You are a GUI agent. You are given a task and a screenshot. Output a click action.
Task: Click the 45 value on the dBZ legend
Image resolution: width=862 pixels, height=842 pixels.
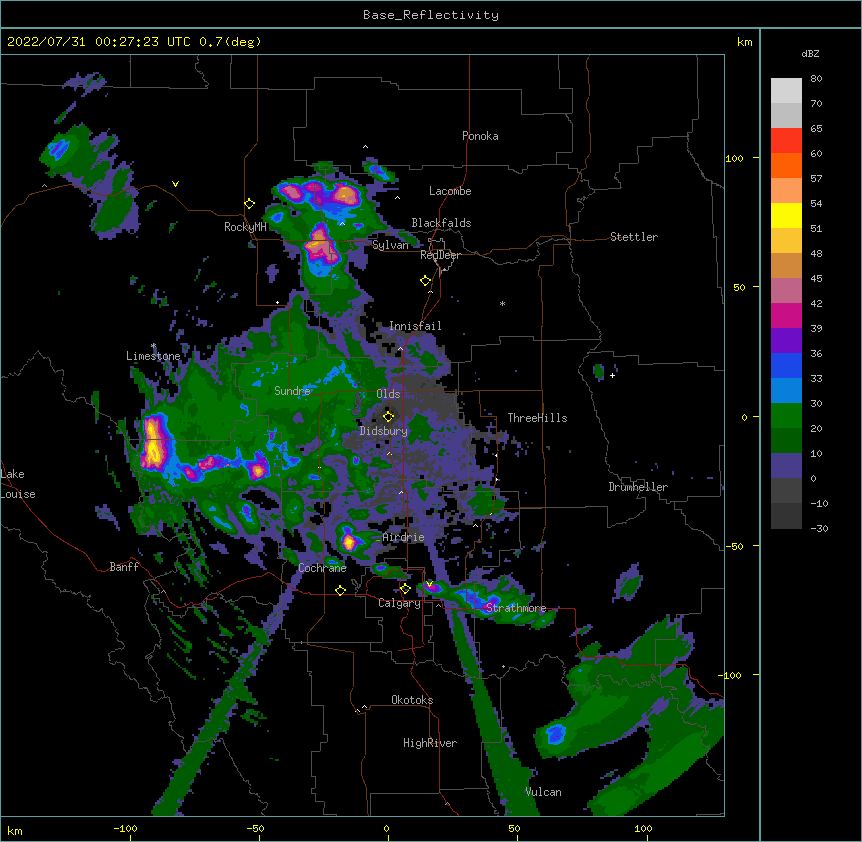pos(816,279)
